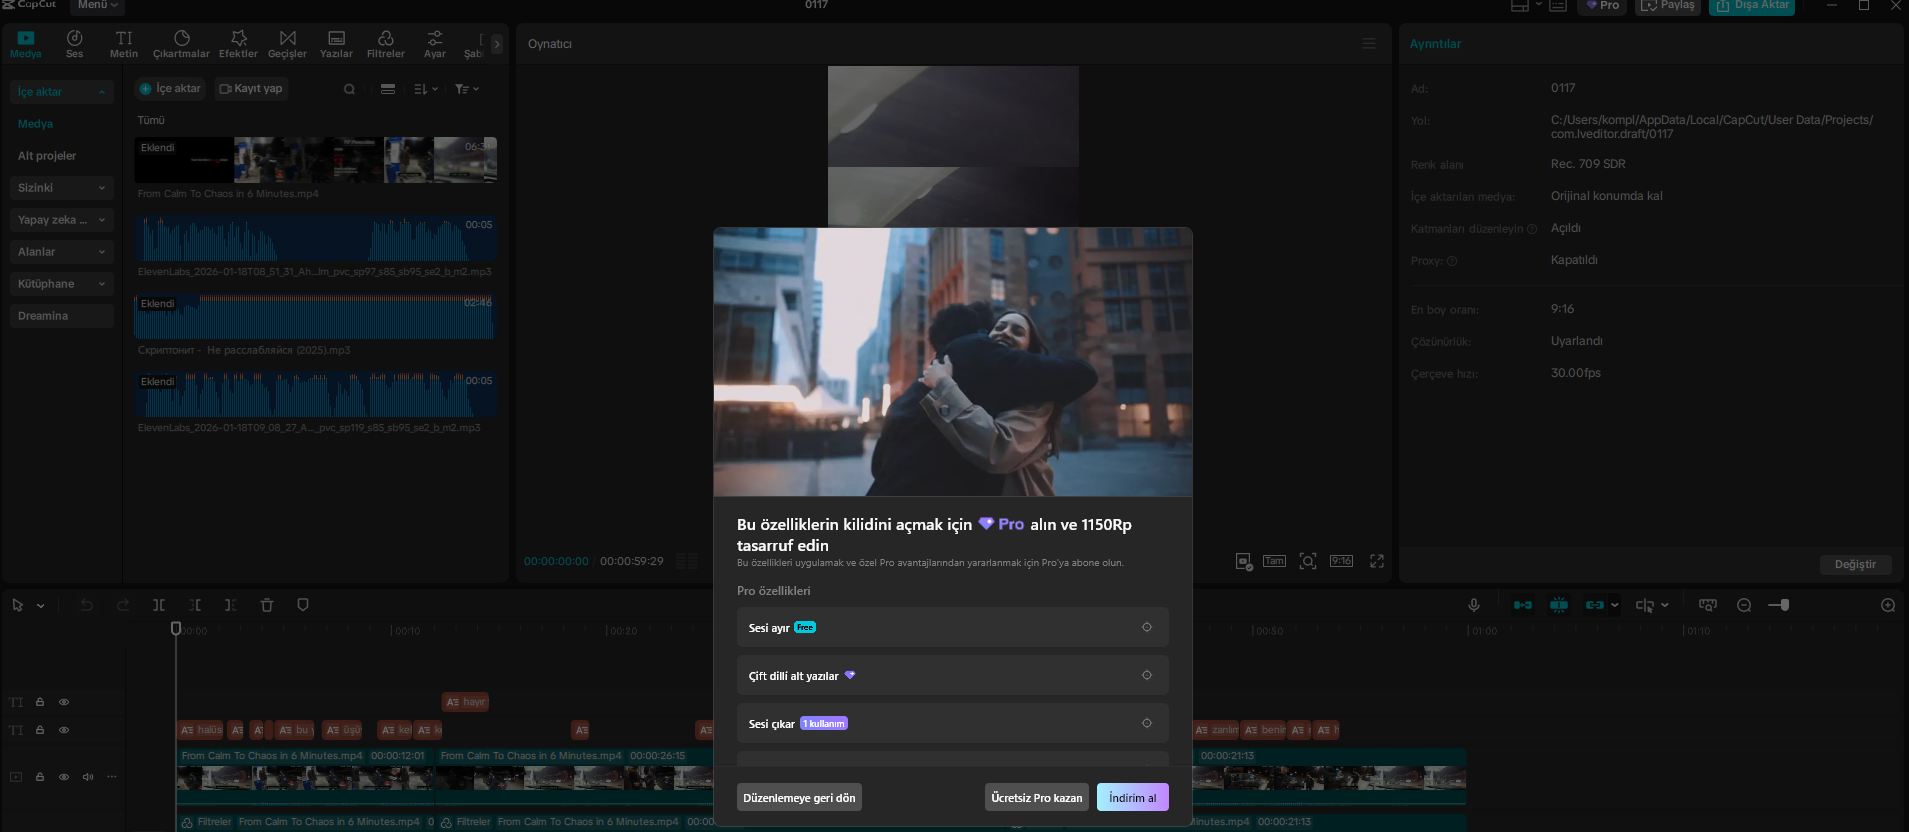Select the video thumbnail From Calm To Chaos
The image size is (1909, 832).
click(316, 160)
